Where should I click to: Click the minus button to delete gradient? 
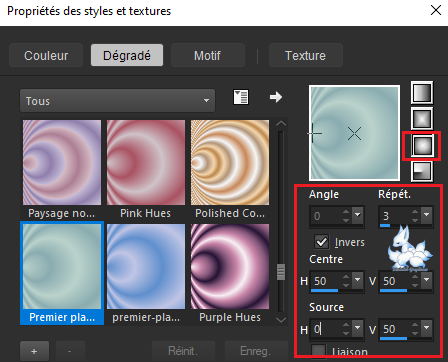coord(70,351)
